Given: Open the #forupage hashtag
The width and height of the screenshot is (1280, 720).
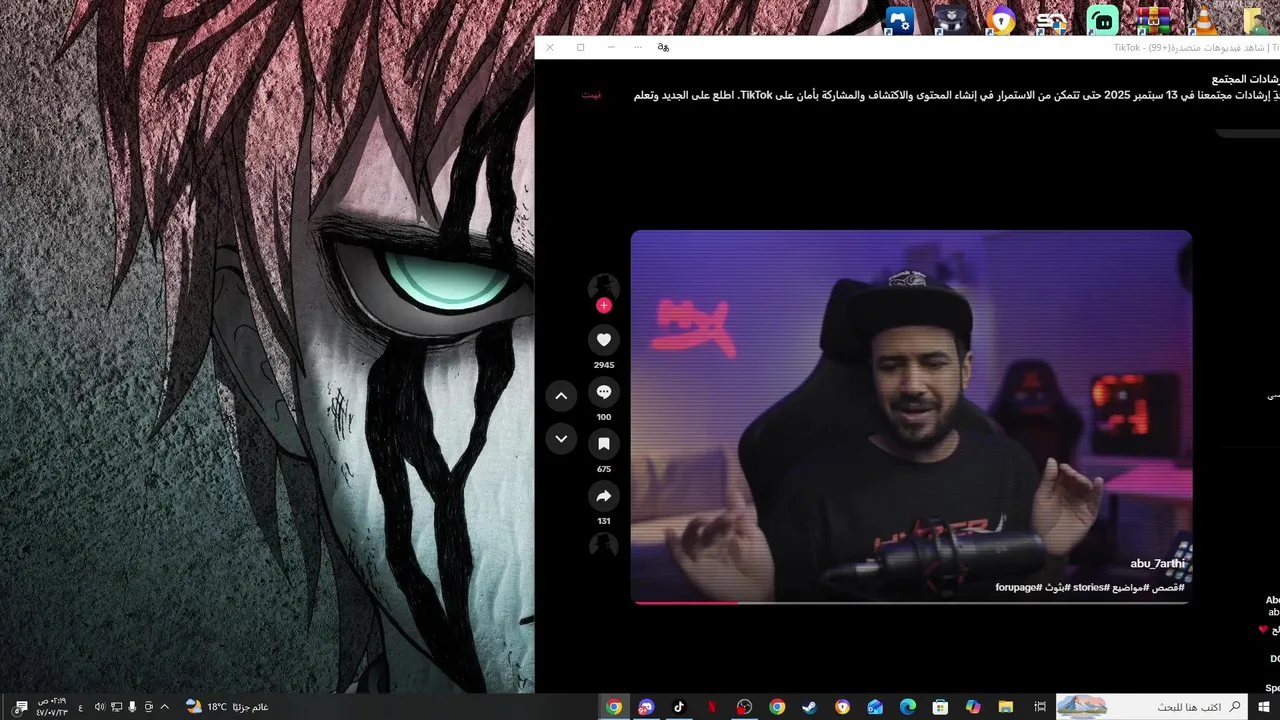Looking at the screenshot, I should (x=1018, y=587).
